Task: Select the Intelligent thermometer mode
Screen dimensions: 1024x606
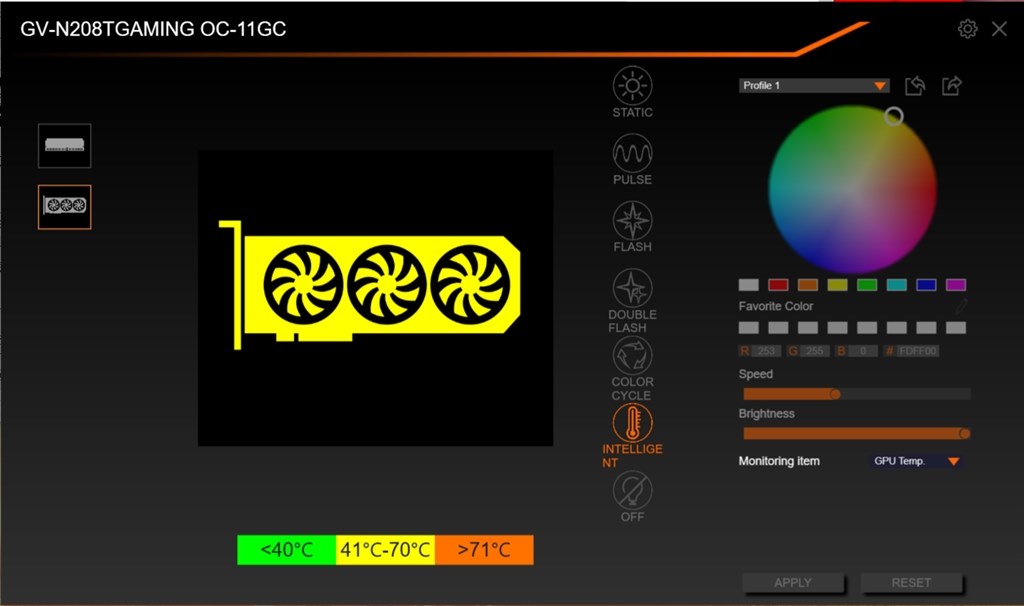Action: click(x=632, y=423)
